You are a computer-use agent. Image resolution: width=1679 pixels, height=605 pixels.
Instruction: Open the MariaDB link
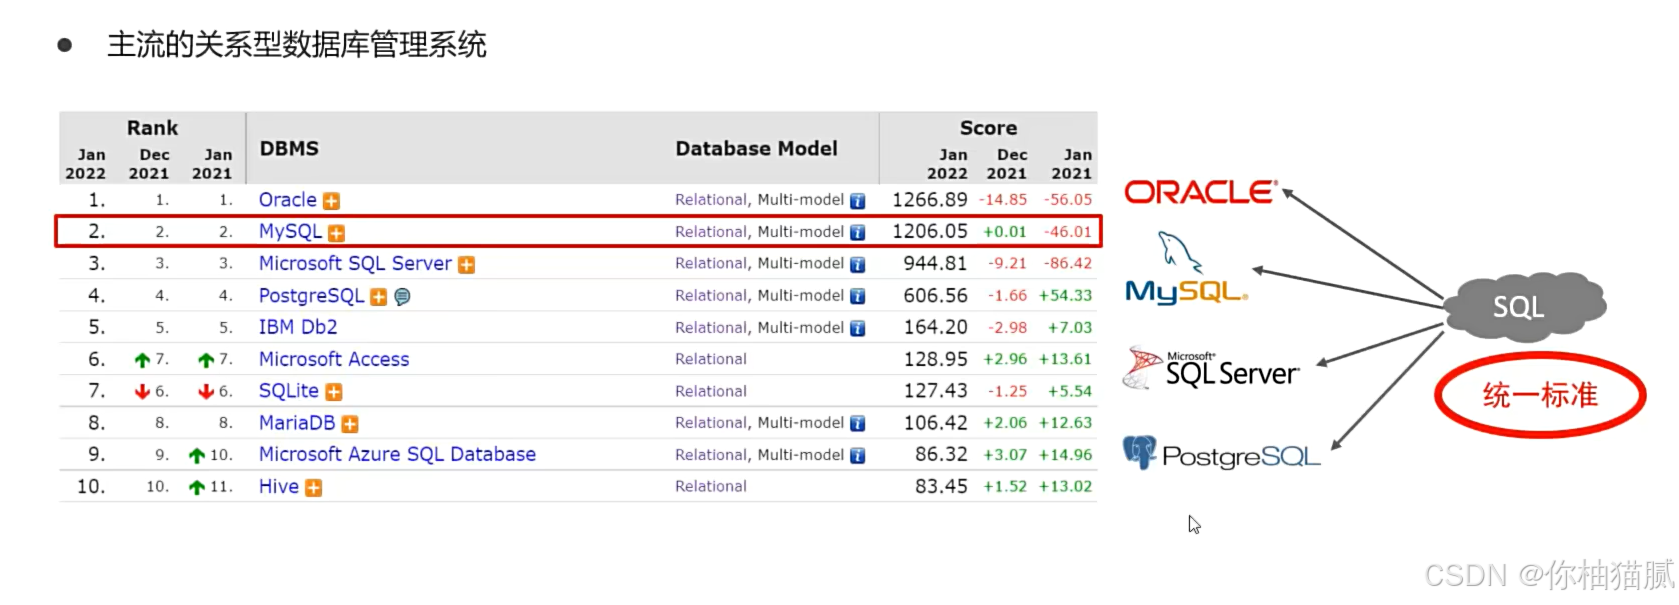tap(296, 423)
